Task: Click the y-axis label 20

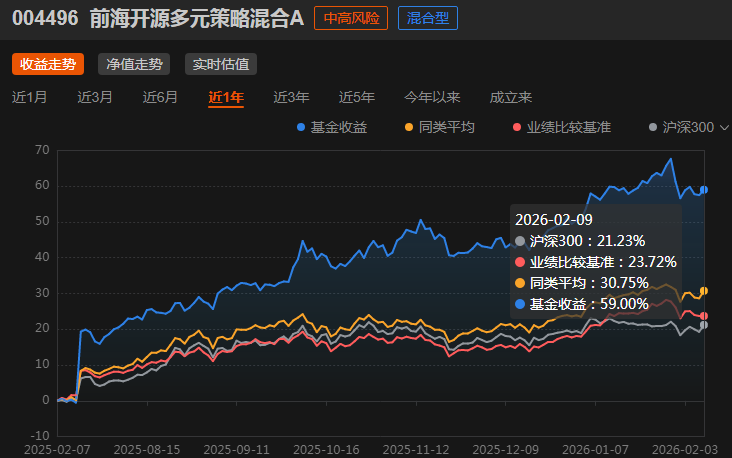Action: [x=42, y=328]
